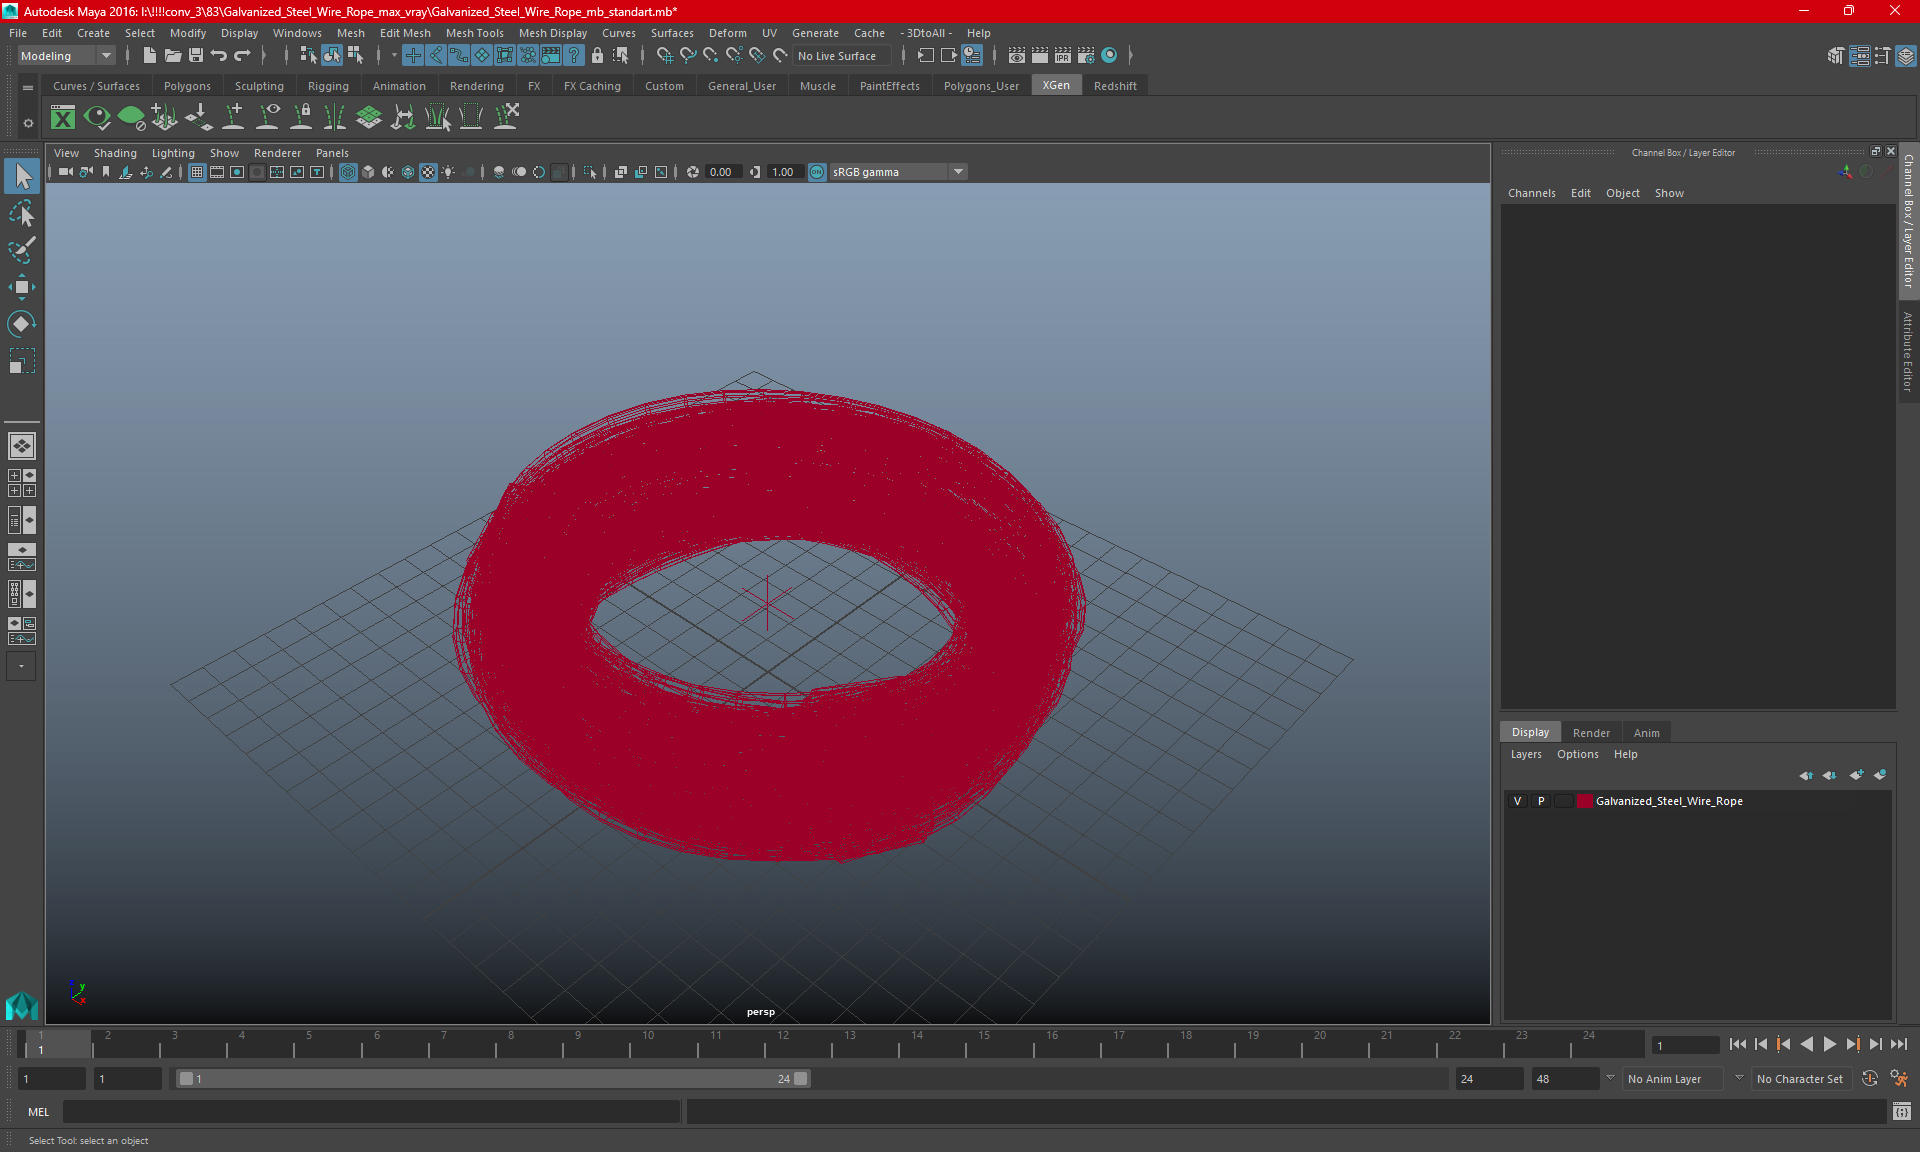Choose the Paint selection tool
The height and width of the screenshot is (1152, 1920).
tap(22, 250)
